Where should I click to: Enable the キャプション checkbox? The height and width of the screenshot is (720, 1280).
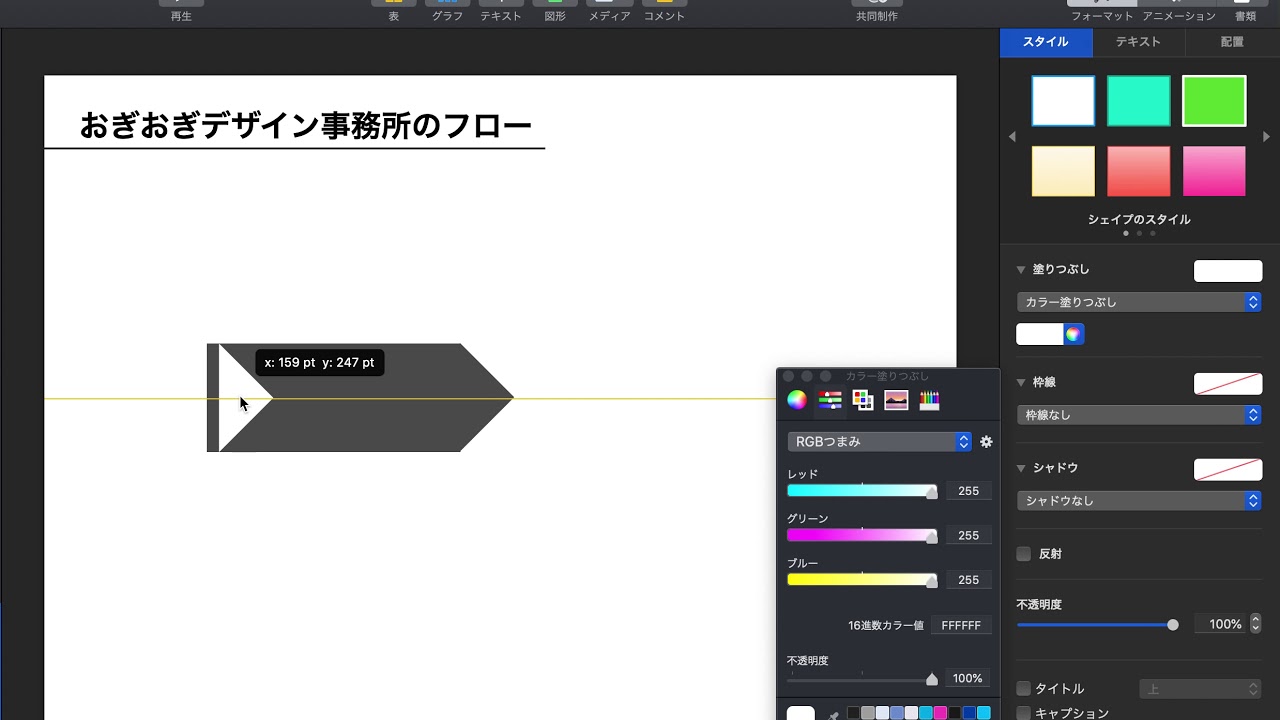pos(1023,713)
